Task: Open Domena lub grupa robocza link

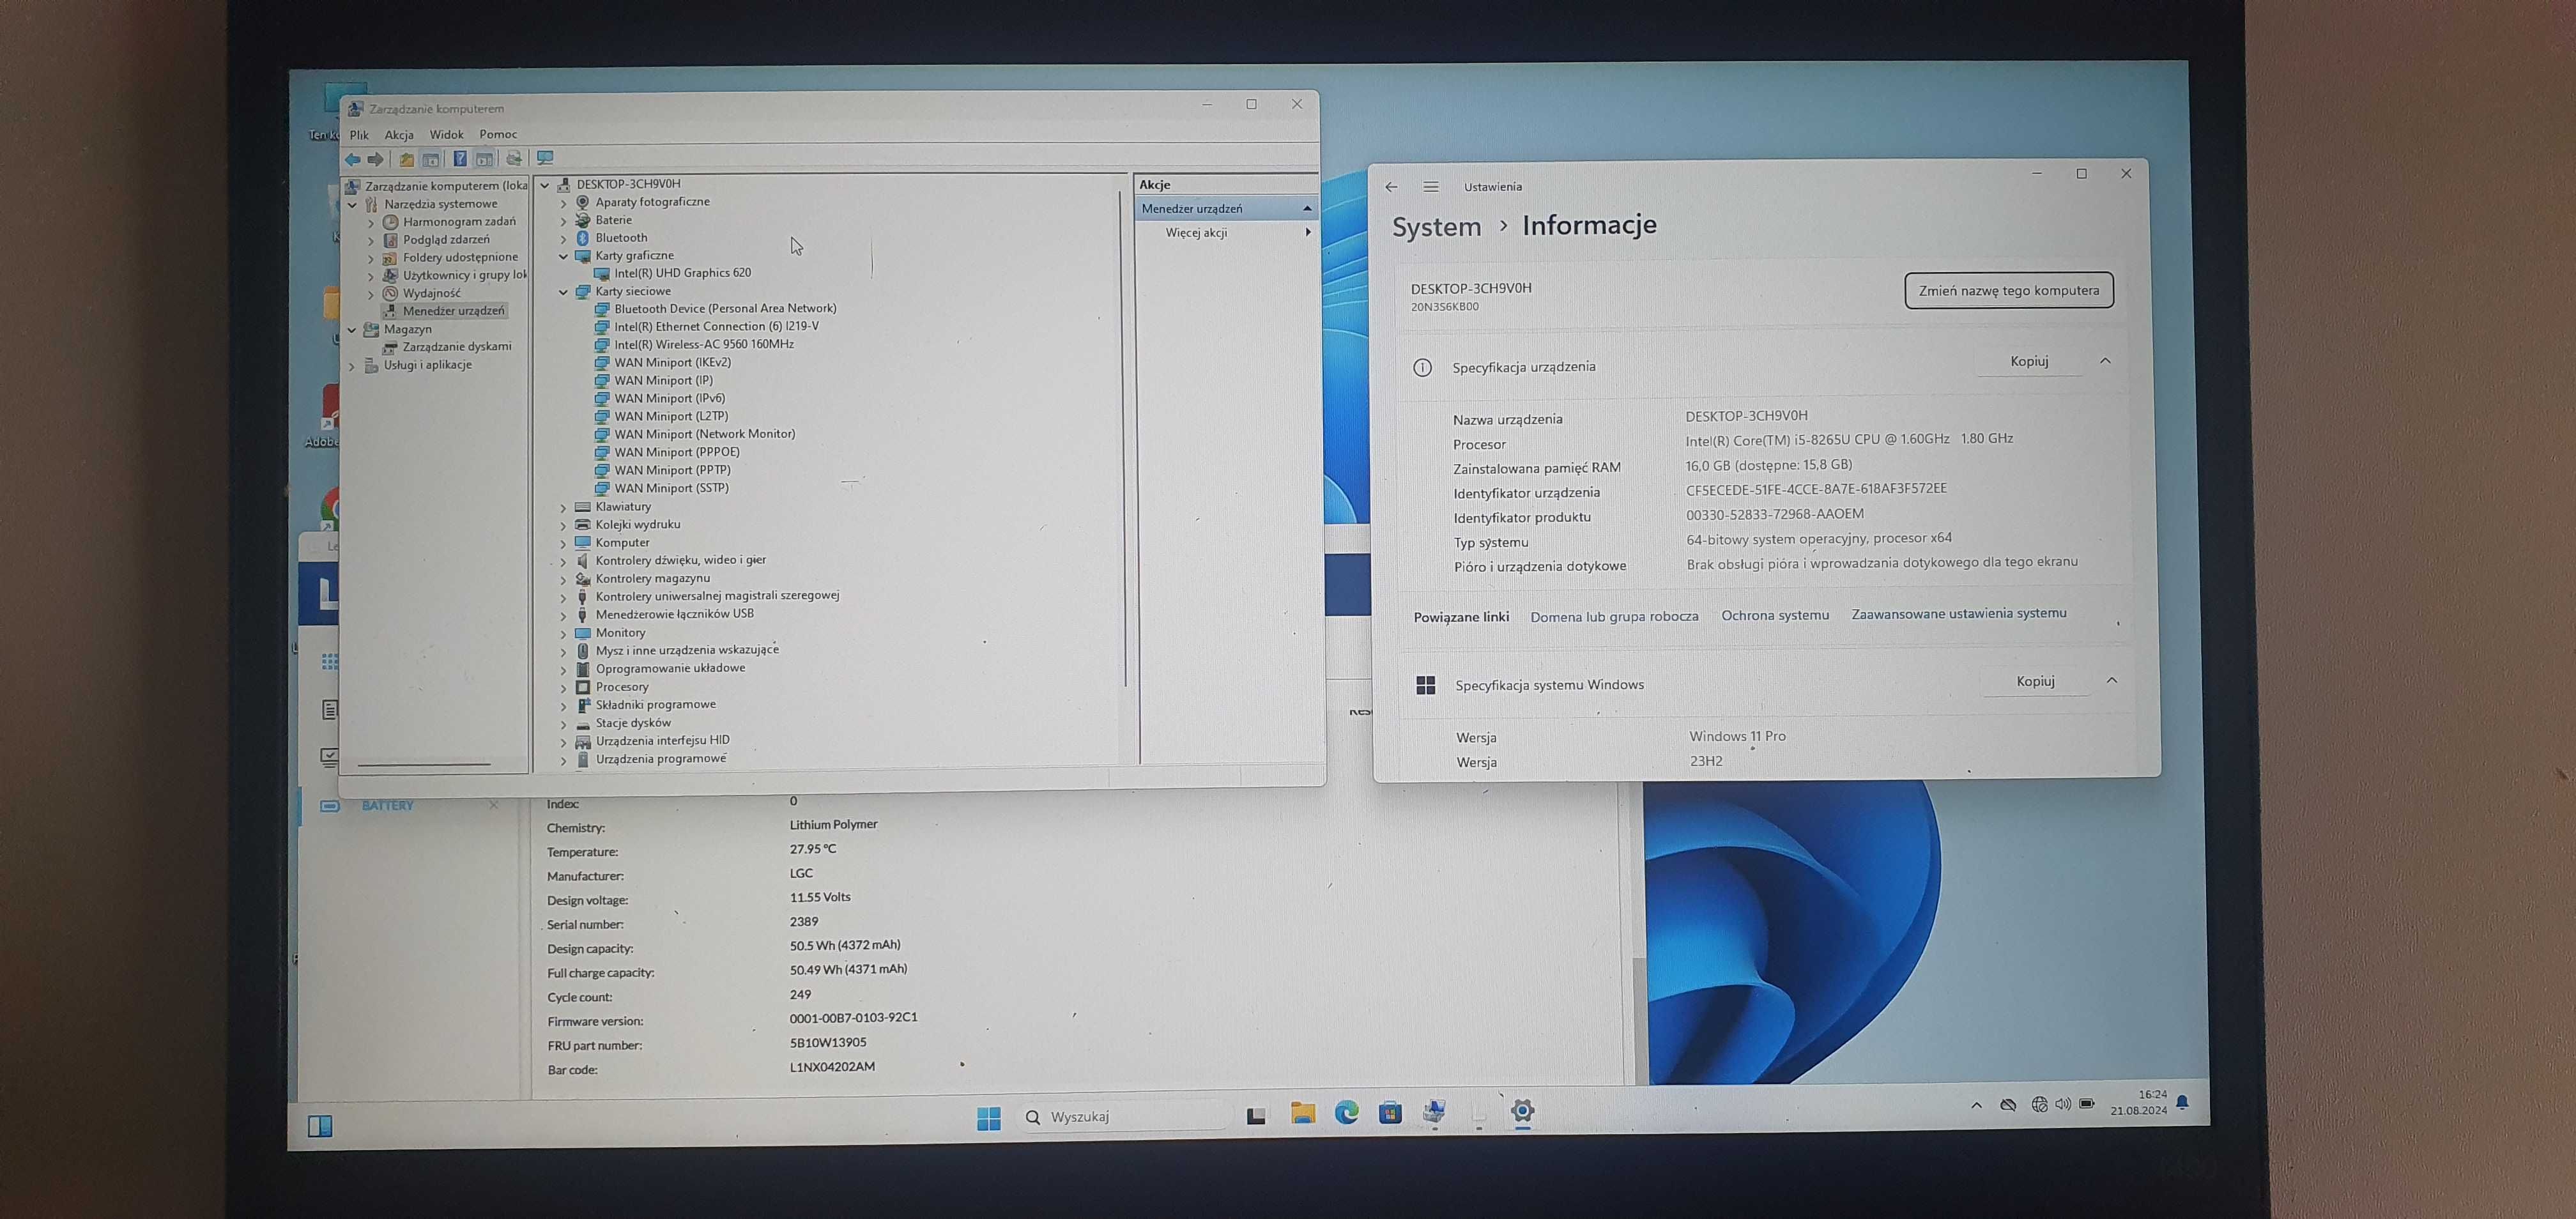Action: (1614, 617)
